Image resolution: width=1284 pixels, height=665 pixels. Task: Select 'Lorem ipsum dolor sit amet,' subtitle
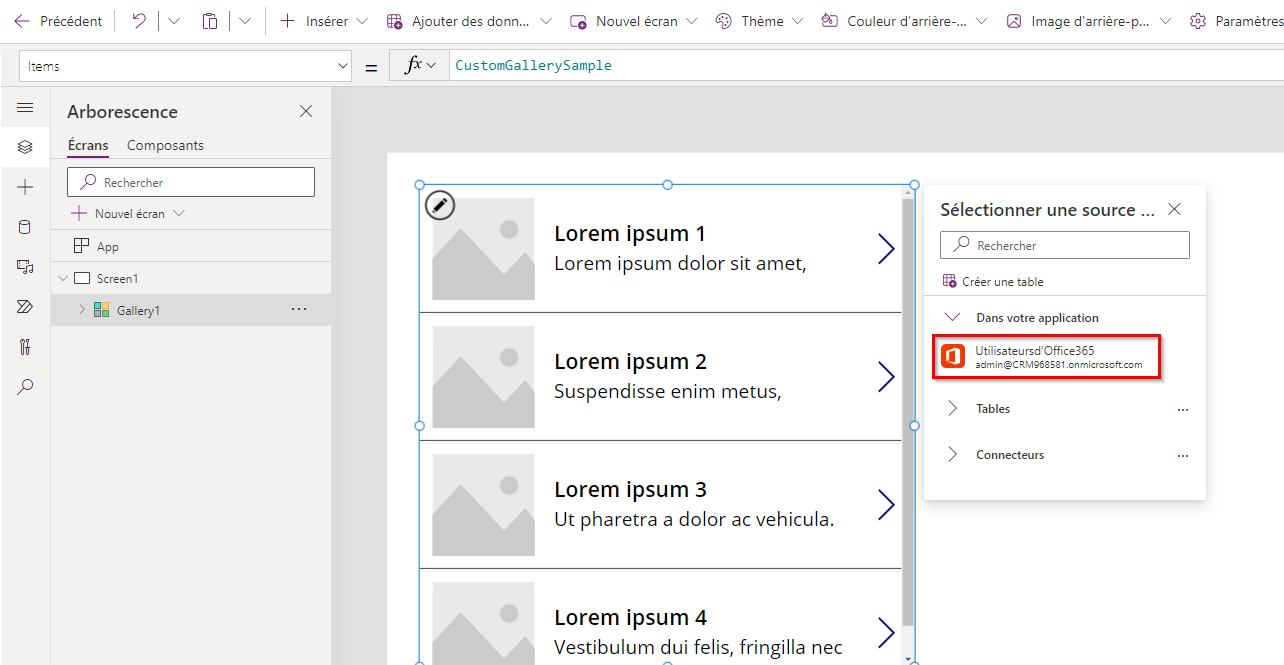[680, 264]
